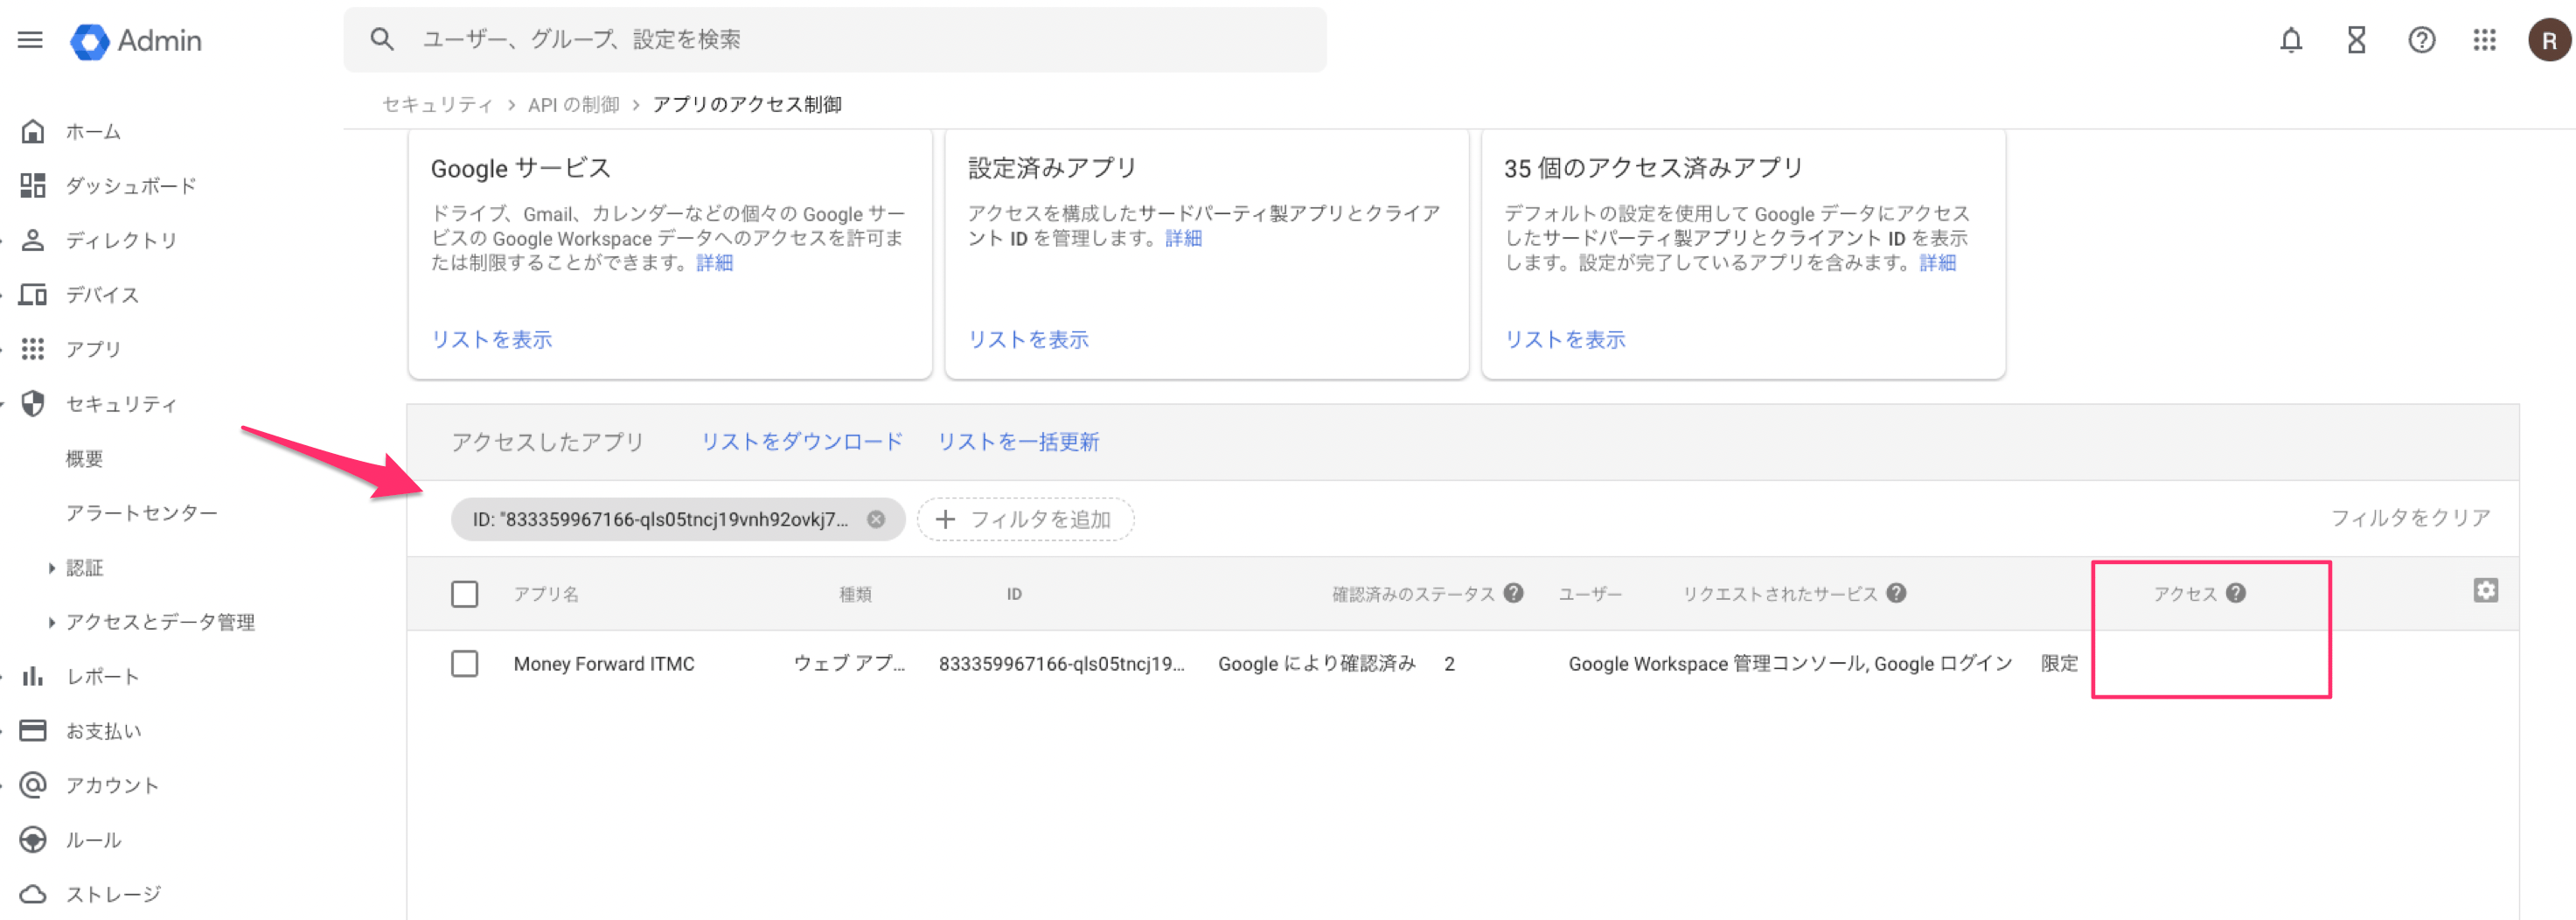Click the ユーザー column header
2576x920 pixels.
click(x=1590, y=594)
